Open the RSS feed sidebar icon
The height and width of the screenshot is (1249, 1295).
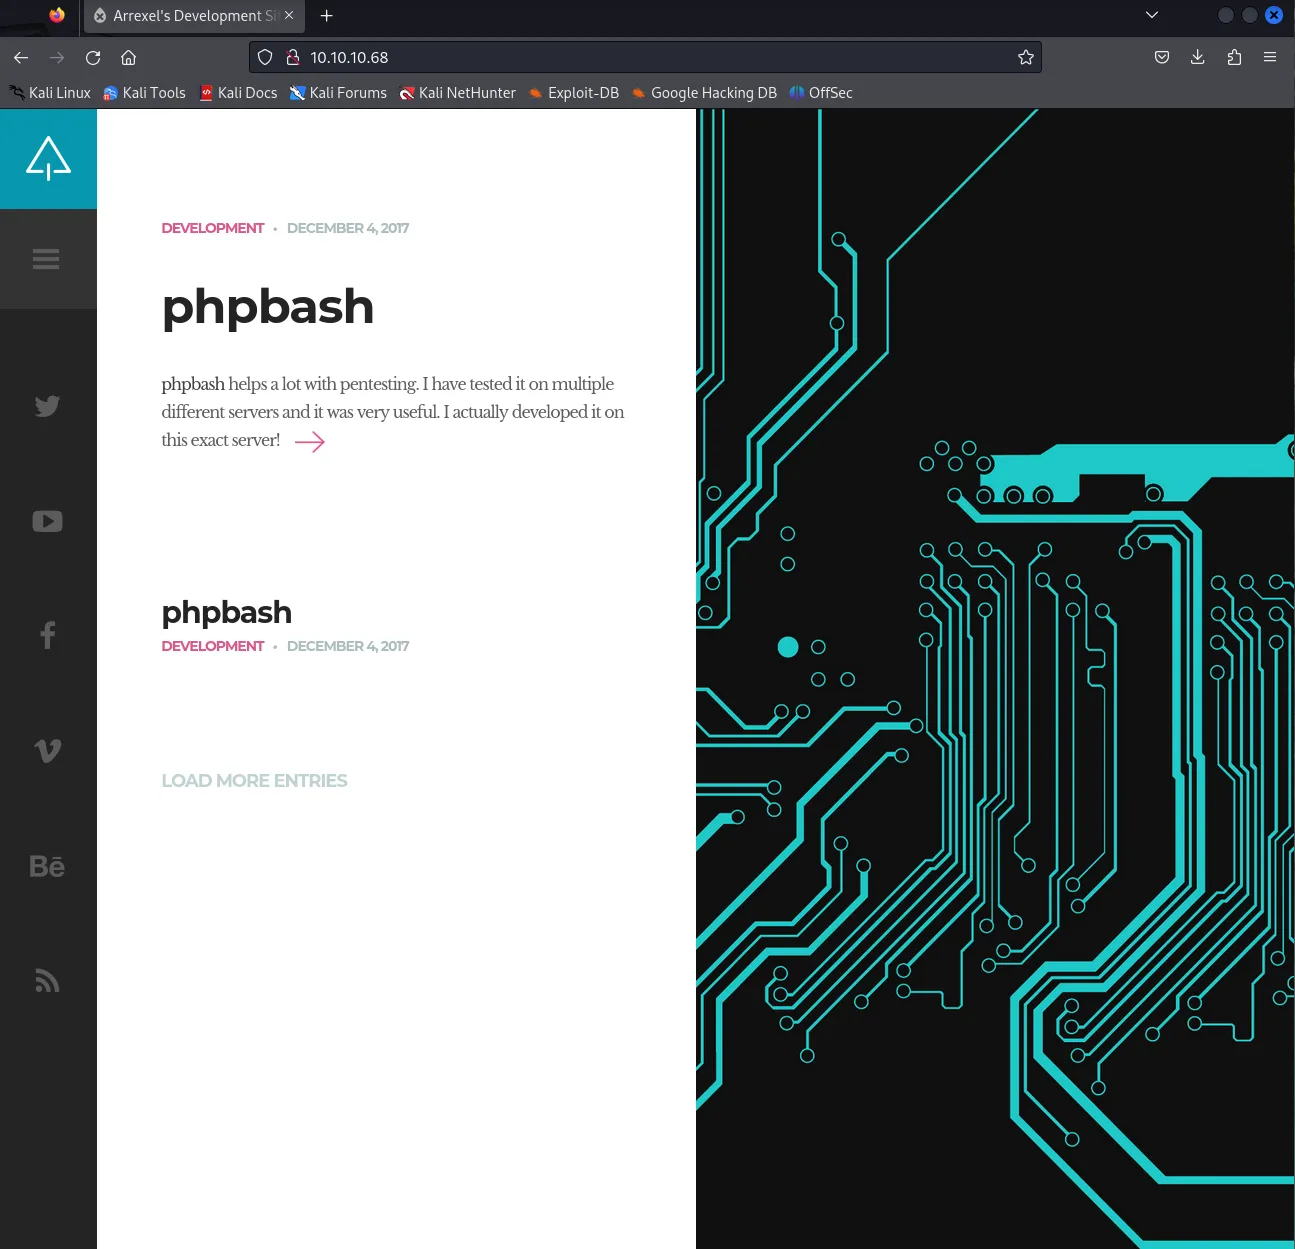(47, 981)
